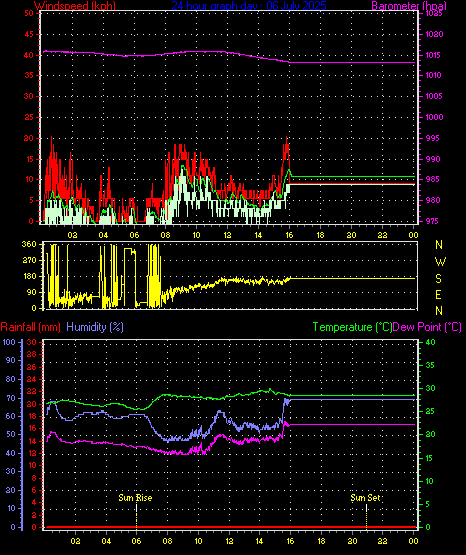This screenshot has width=466, height=555.
Task: Click the E compass direction label
Action: point(439,294)
